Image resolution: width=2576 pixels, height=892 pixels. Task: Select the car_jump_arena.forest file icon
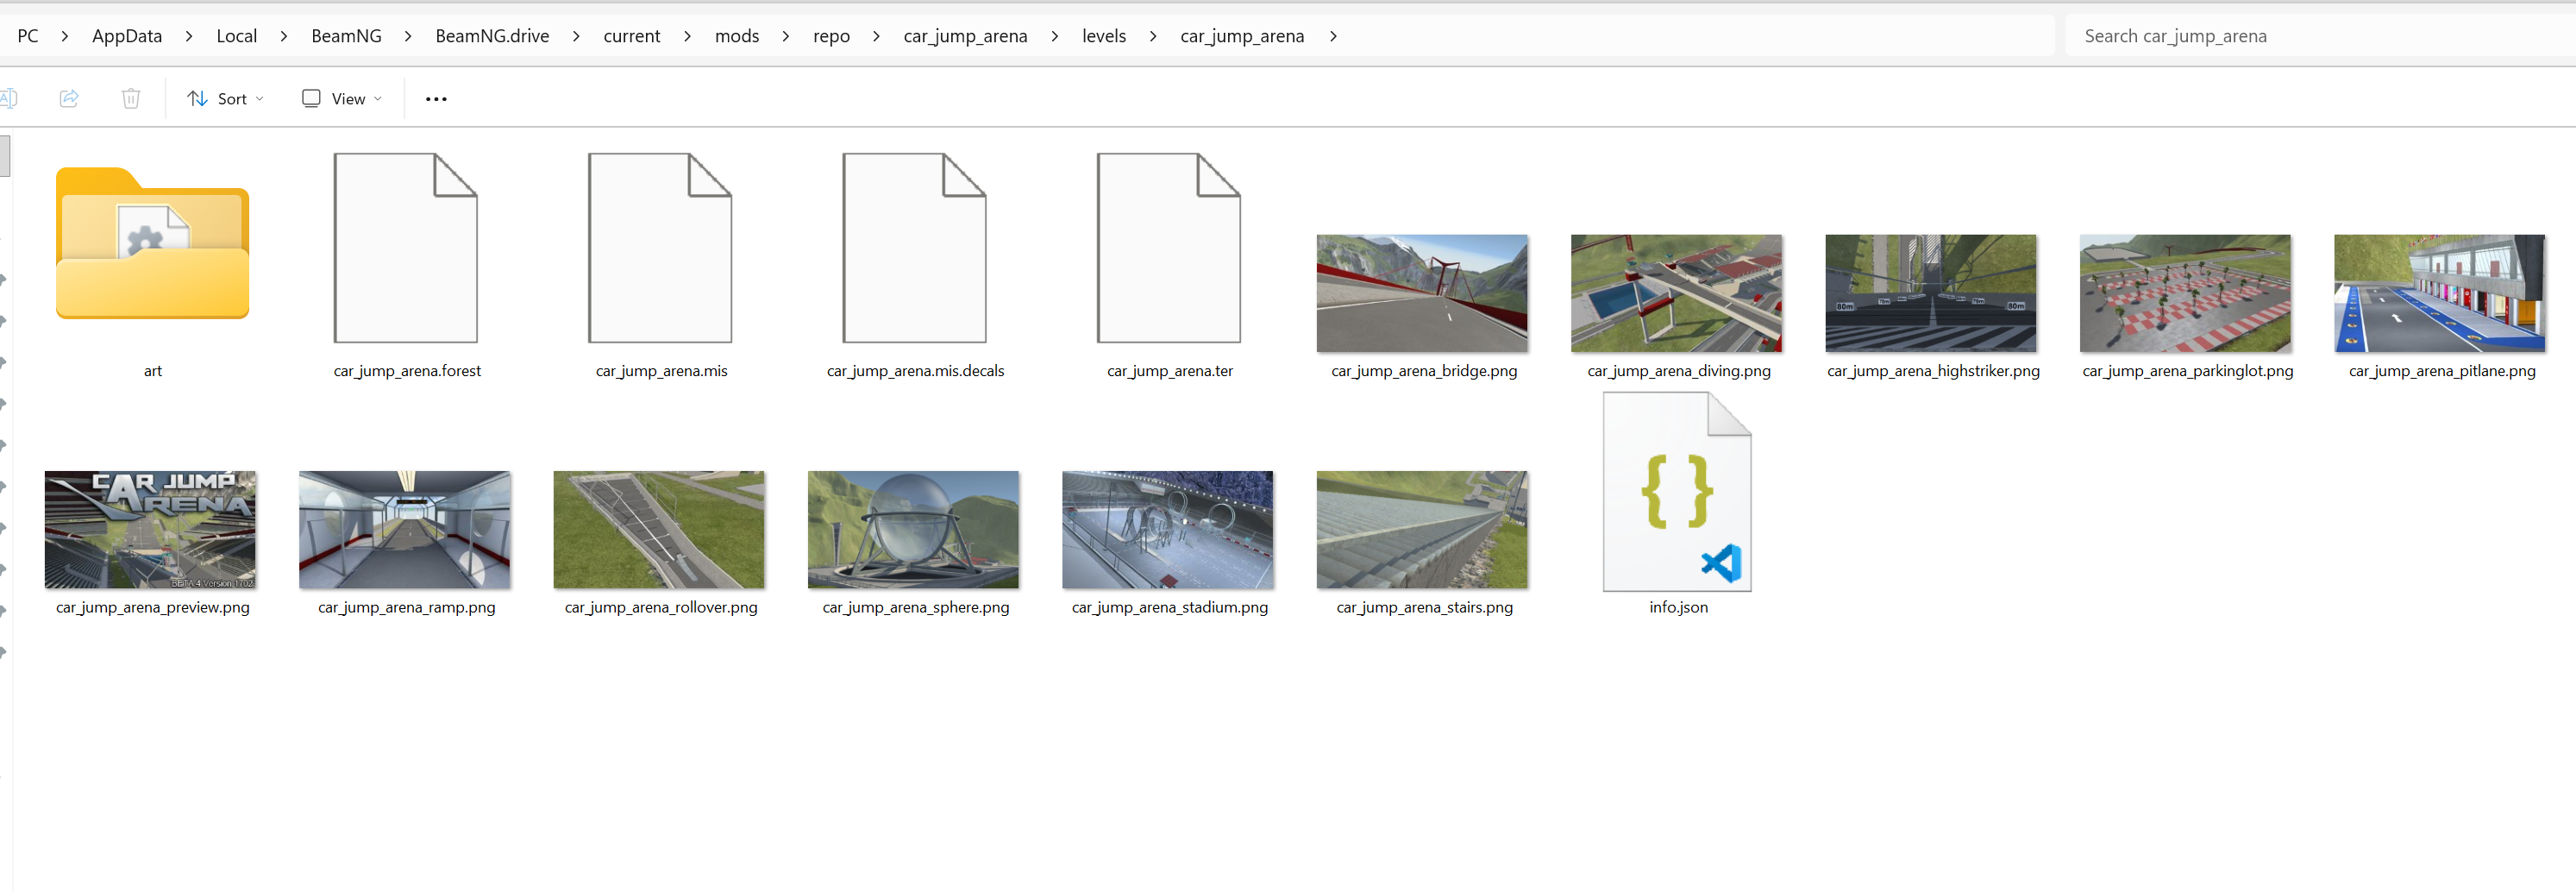[x=406, y=247]
